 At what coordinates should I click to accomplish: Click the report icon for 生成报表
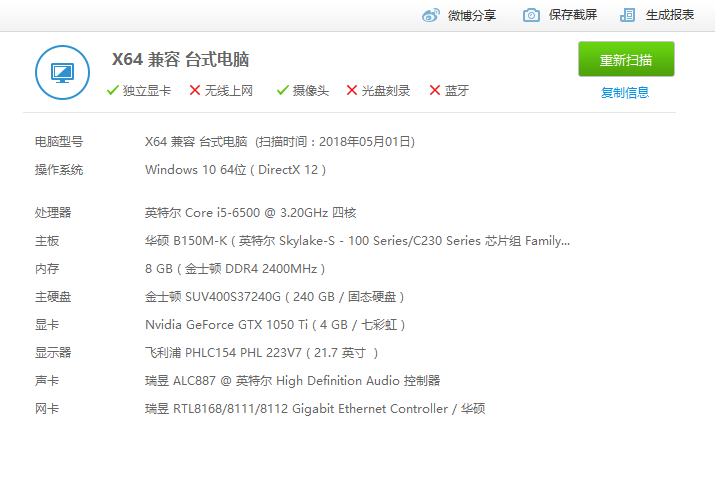point(627,15)
